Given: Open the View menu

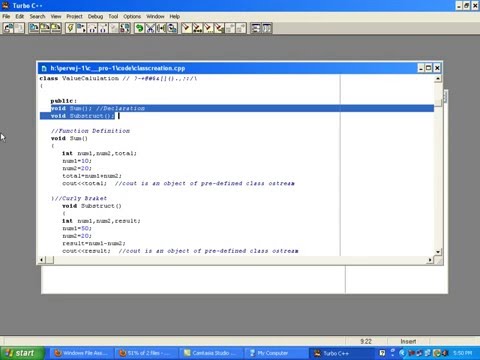Looking at the screenshot, I should coord(56,16).
